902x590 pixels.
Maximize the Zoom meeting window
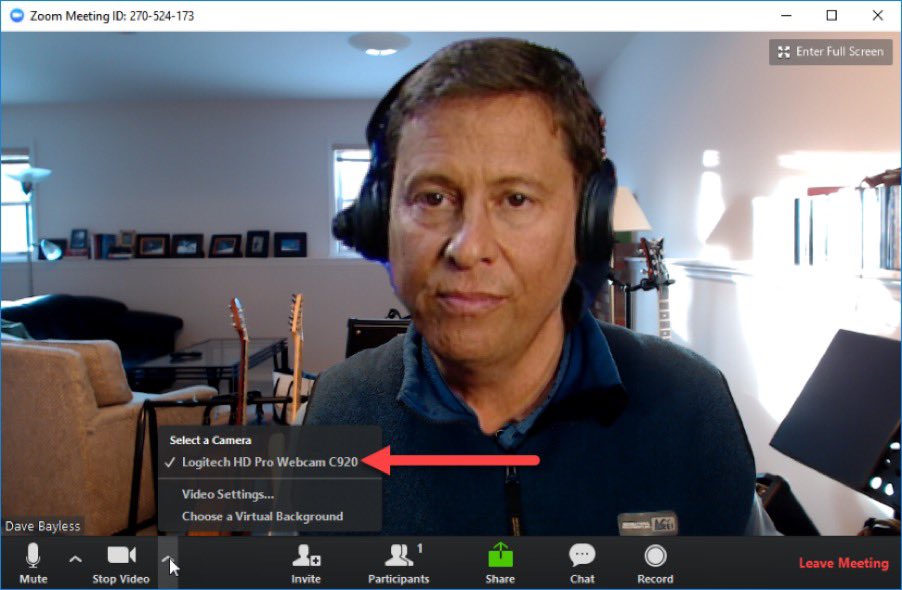tap(831, 16)
